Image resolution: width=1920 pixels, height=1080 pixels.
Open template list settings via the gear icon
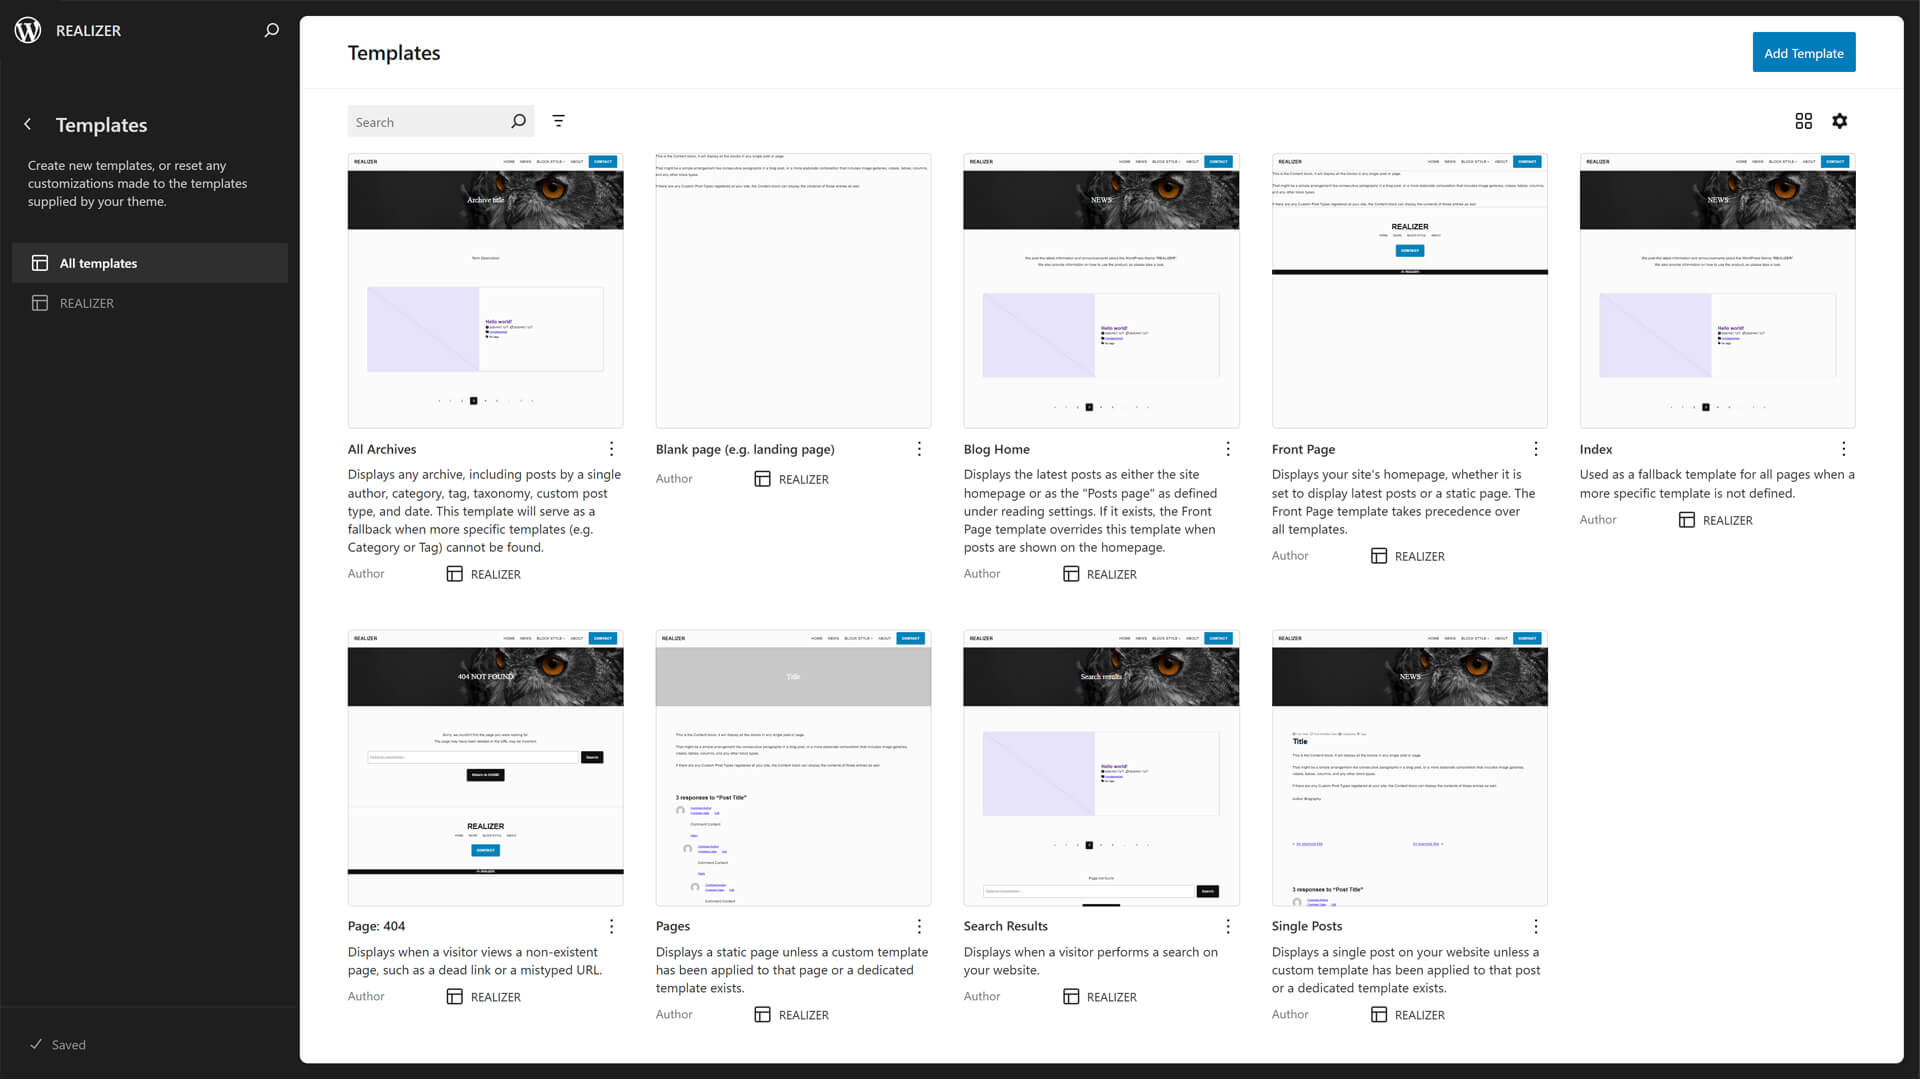click(1840, 120)
